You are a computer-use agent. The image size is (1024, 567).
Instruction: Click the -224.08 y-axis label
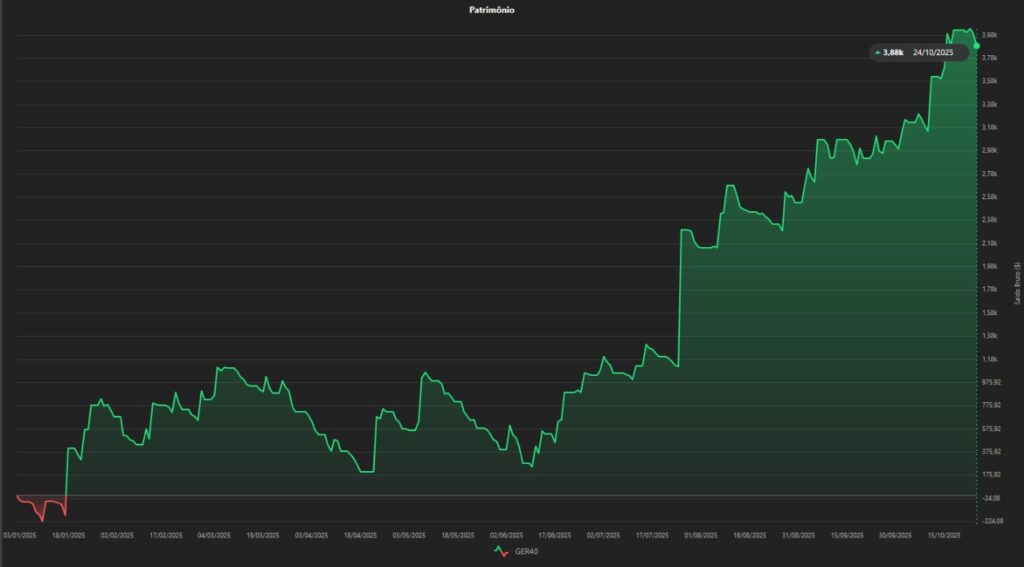992,521
